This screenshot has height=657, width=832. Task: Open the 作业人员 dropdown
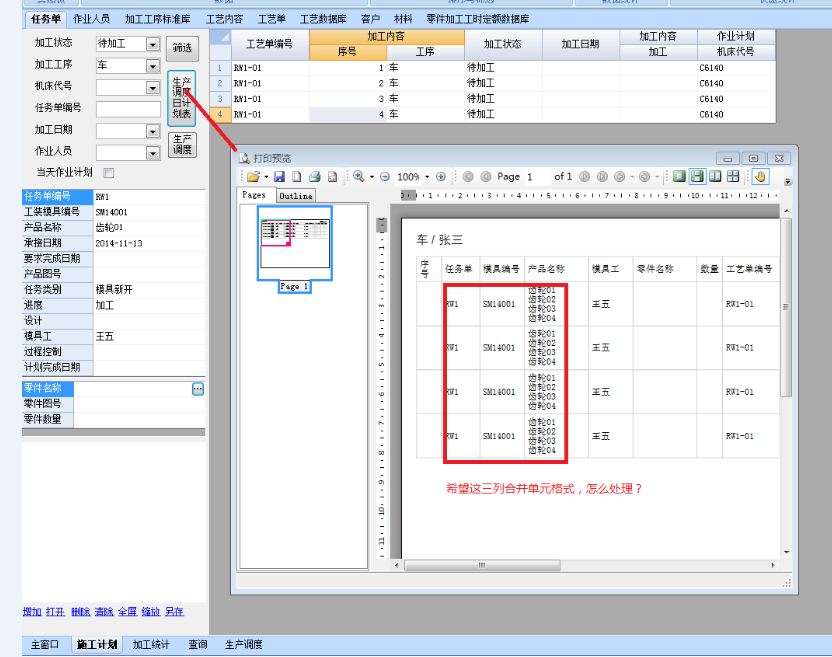tap(153, 153)
